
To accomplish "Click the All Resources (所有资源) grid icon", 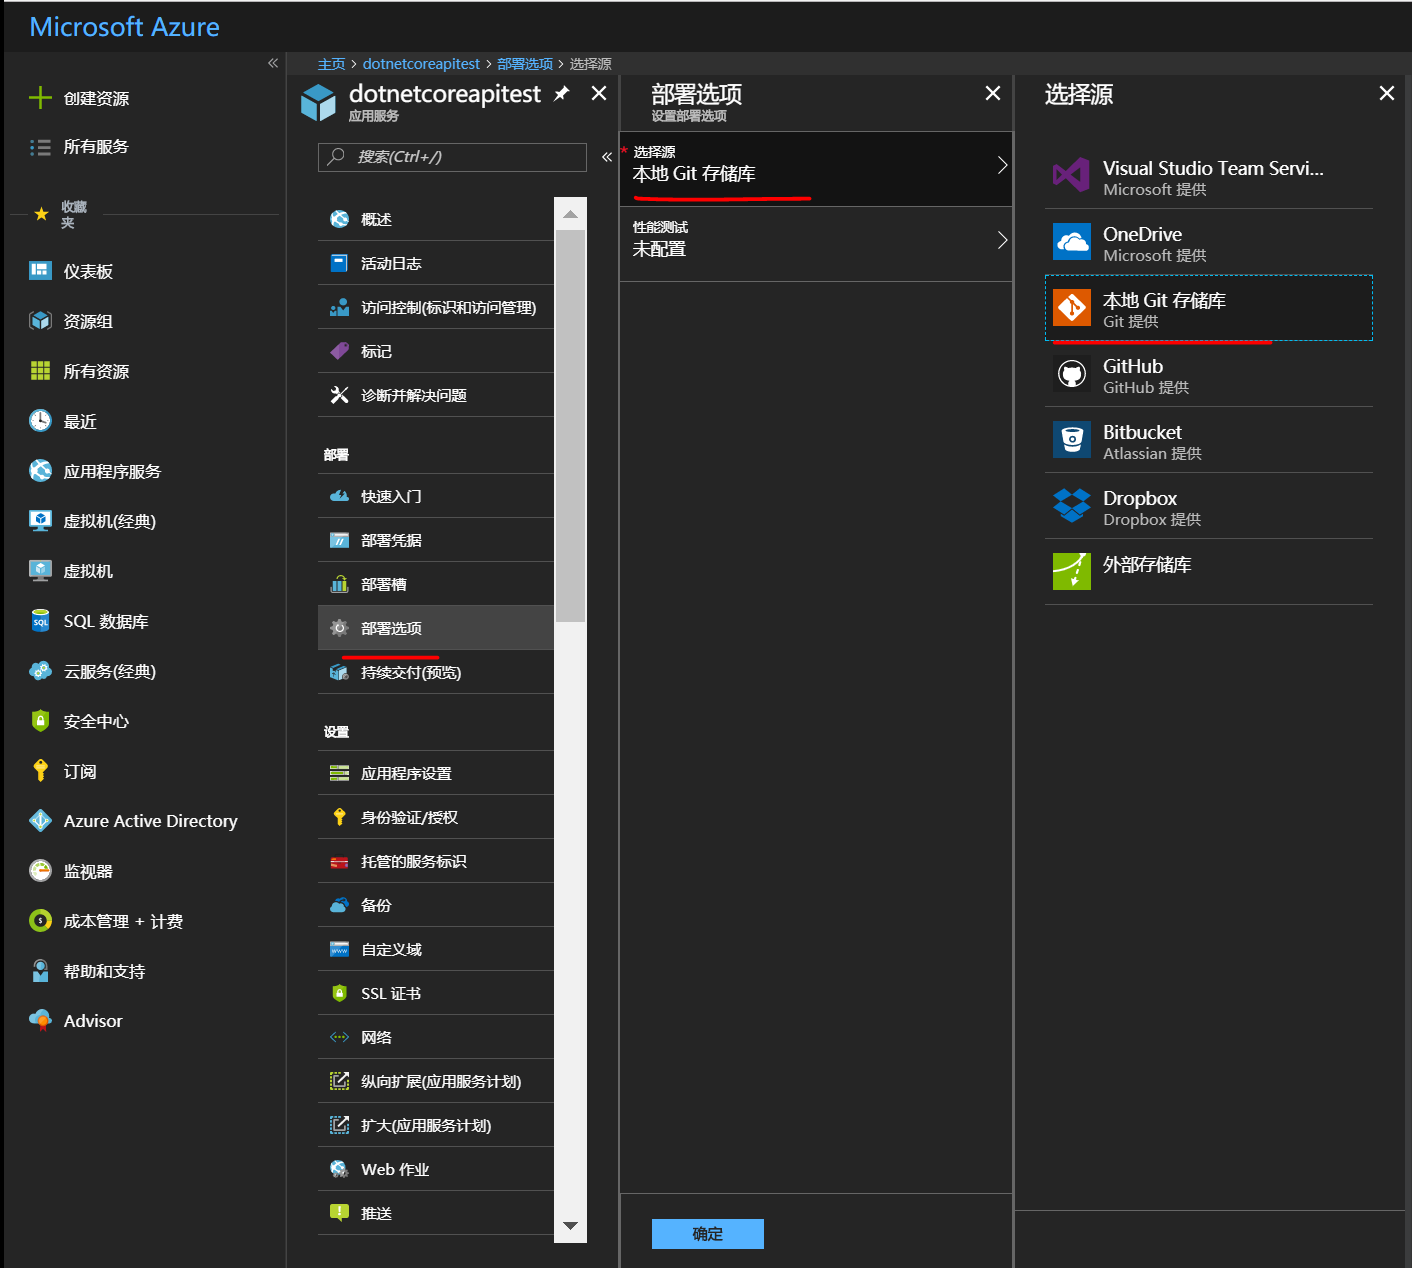I will [x=40, y=371].
